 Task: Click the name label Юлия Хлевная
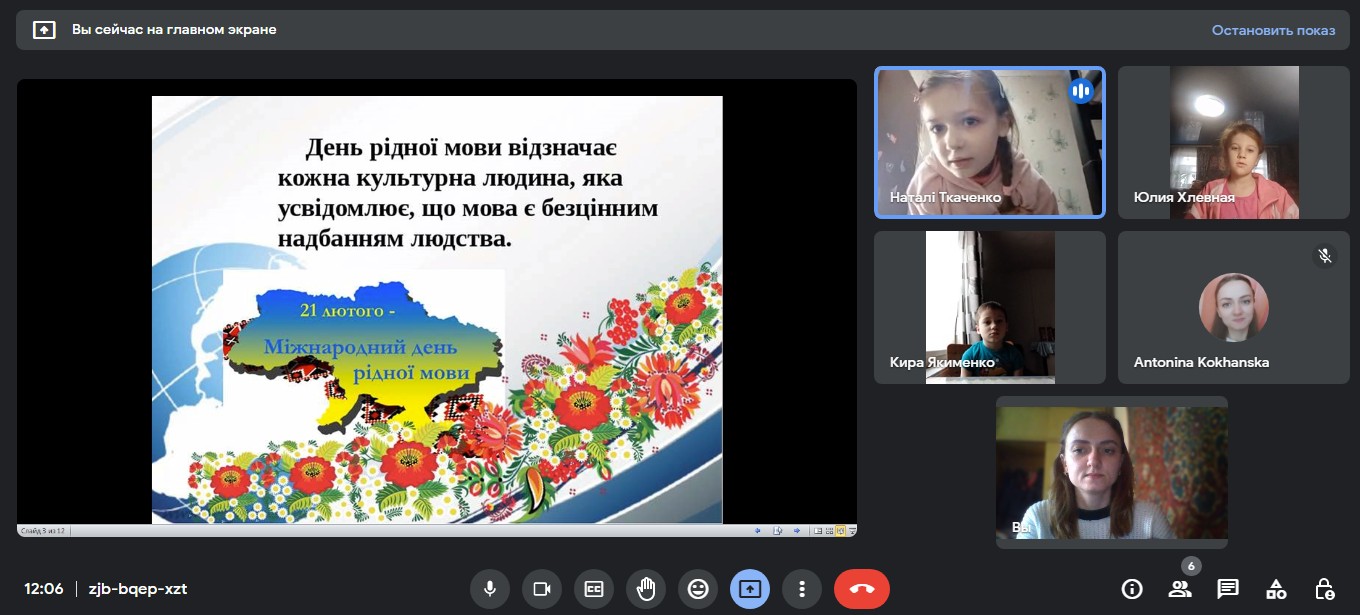pos(1184,198)
